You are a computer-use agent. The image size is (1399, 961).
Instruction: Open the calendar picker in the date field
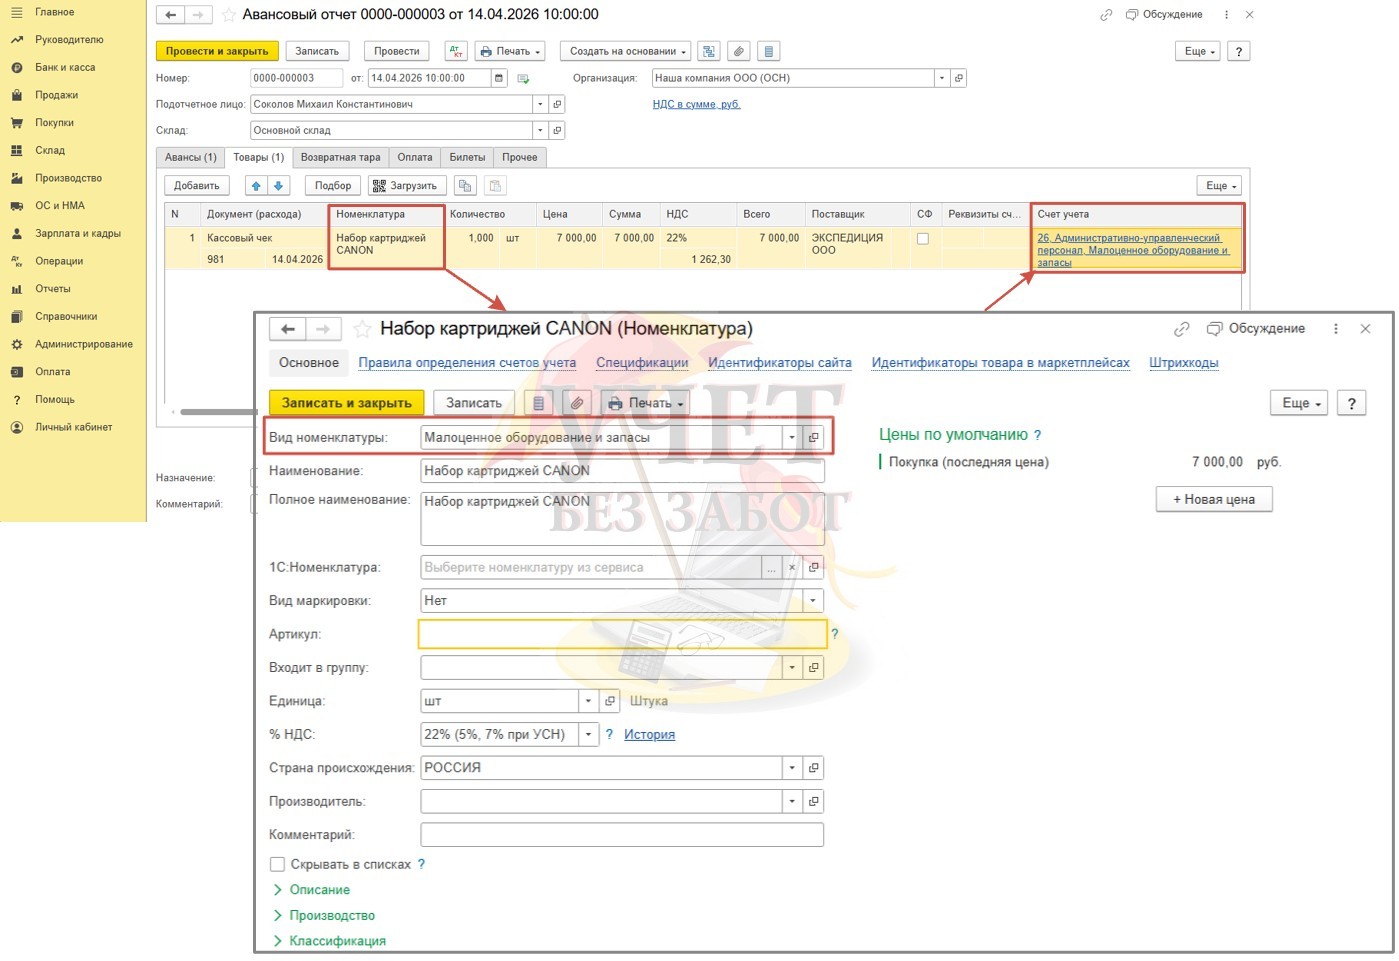tap(500, 78)
